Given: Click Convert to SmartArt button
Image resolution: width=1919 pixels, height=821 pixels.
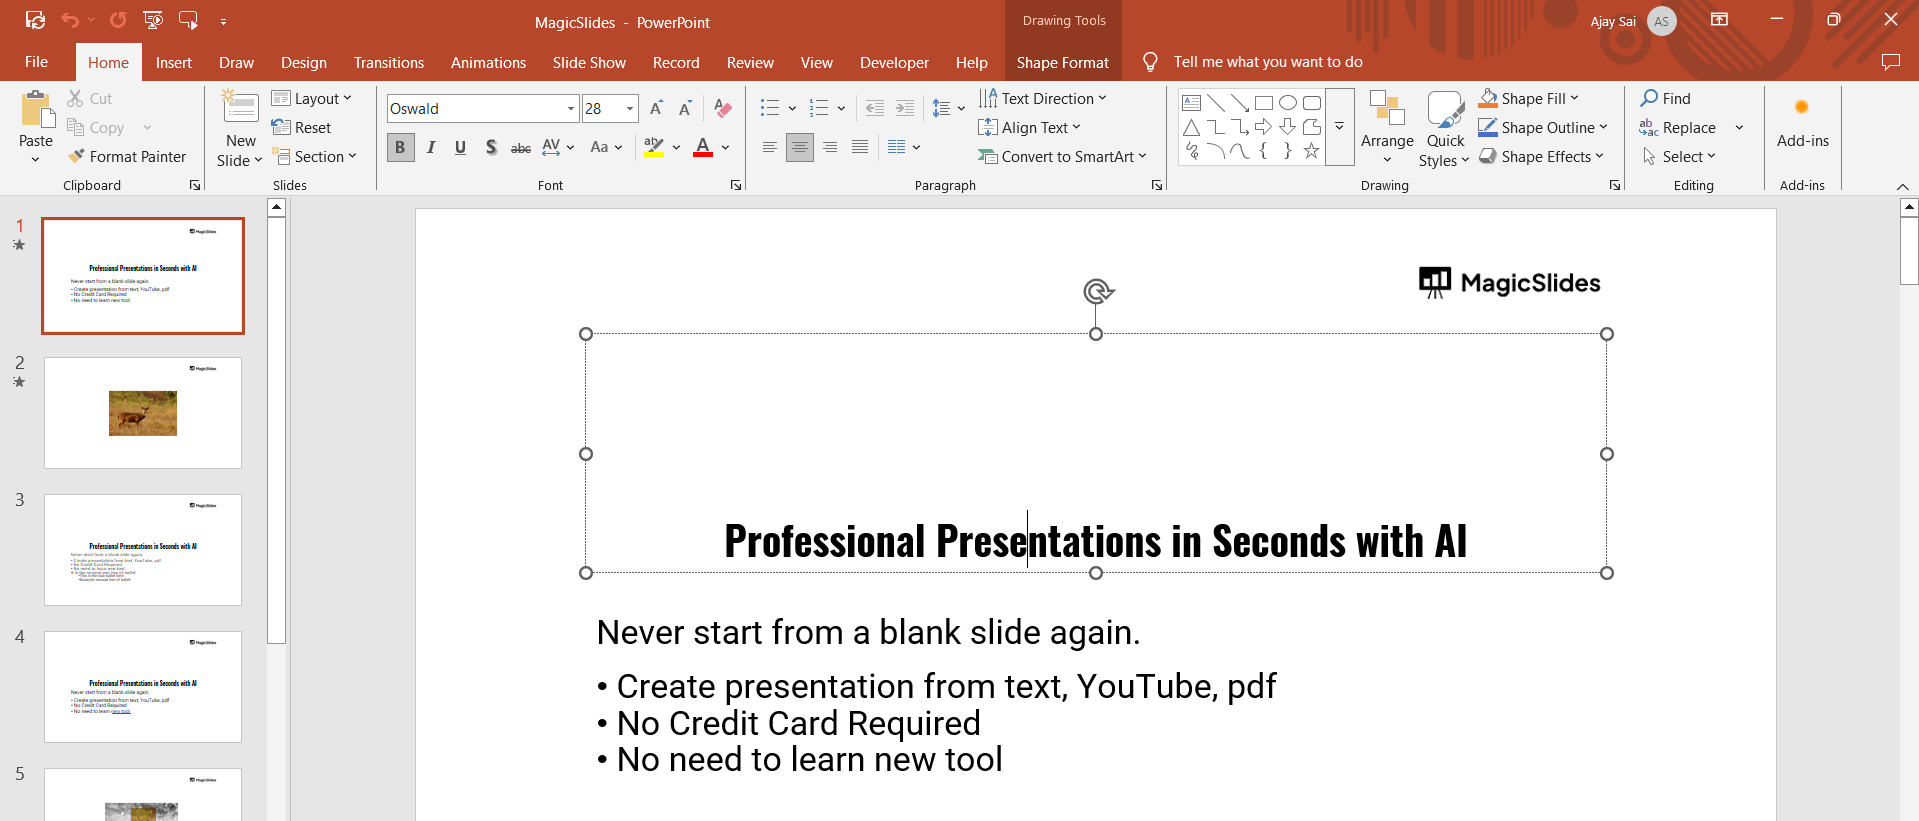Looking at the screenshot, I should click(1061, 157).
